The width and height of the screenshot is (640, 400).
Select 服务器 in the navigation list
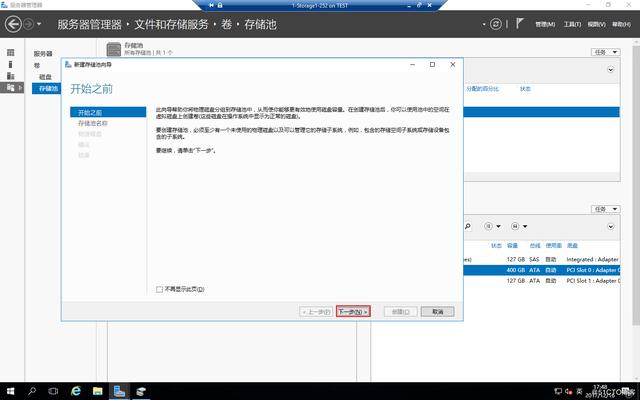(43, 53)
